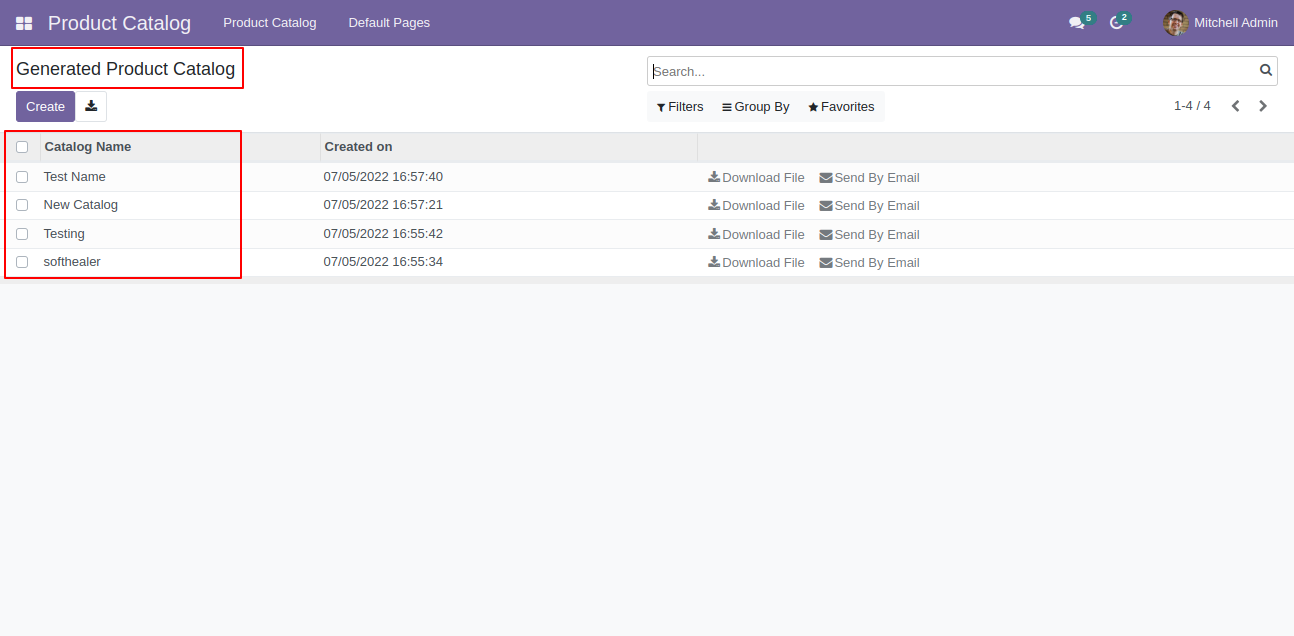Open the apps grid menu icon
The image size is (1294, 636).
click(24, 23)
